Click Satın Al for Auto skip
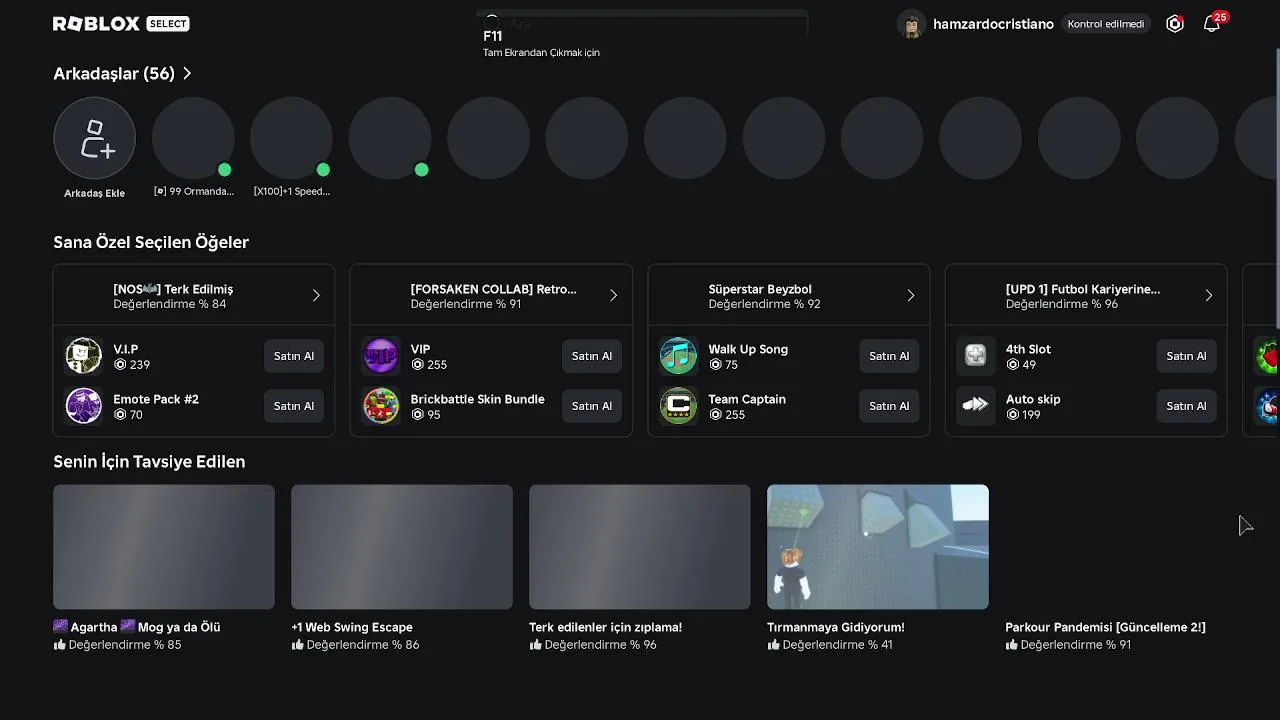This screenshot has width=1280, height=720. point(1186,406)
